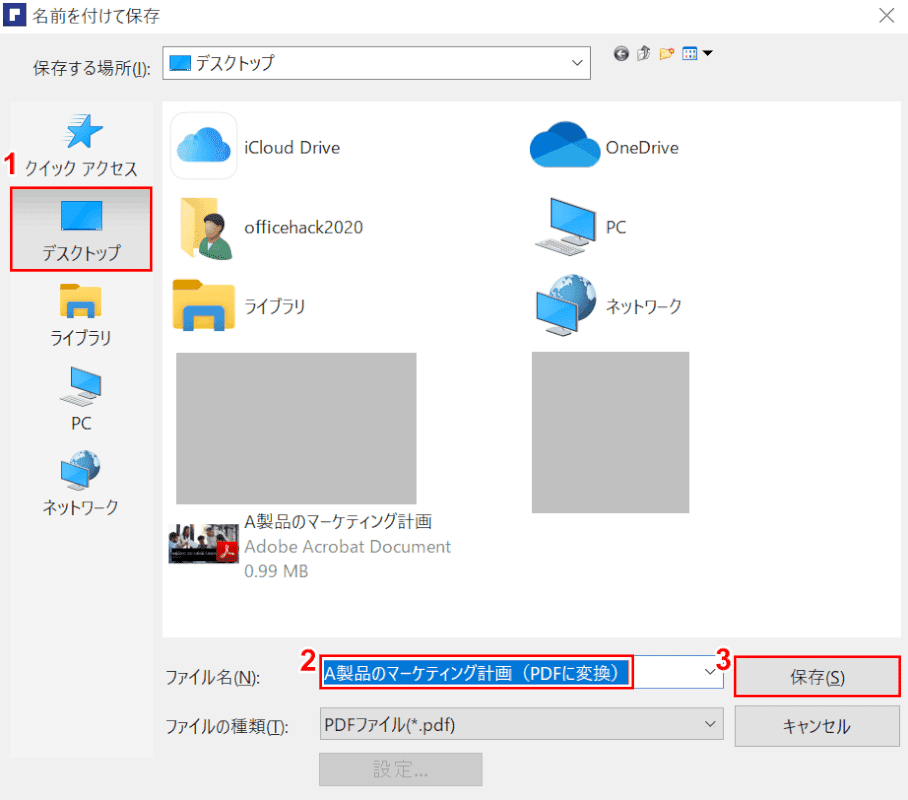908x800 pixels.
Task: Create a new folder icon
Action: point(667,54)
